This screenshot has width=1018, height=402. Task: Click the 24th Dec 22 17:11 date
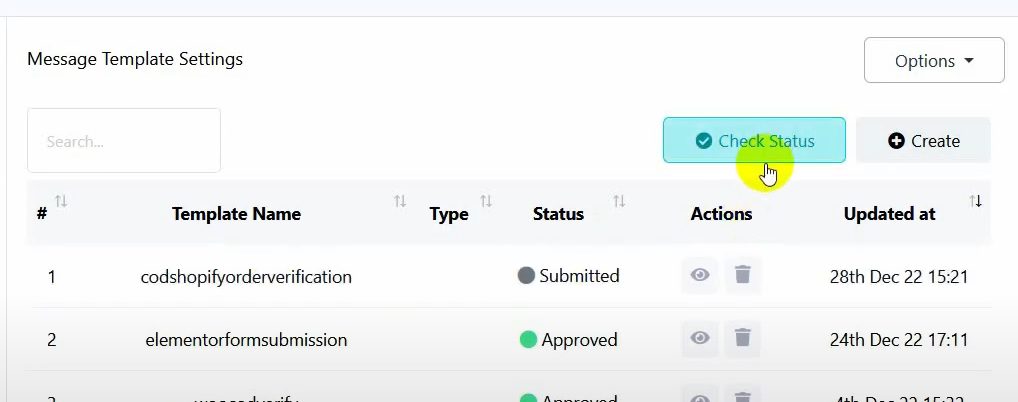click(x=899, y=340)
